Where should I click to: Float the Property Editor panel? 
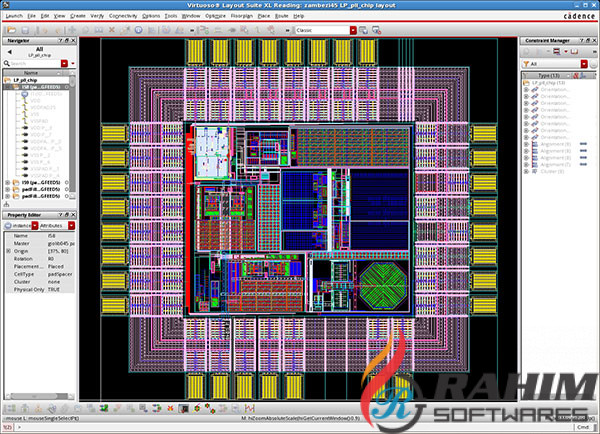67,215
